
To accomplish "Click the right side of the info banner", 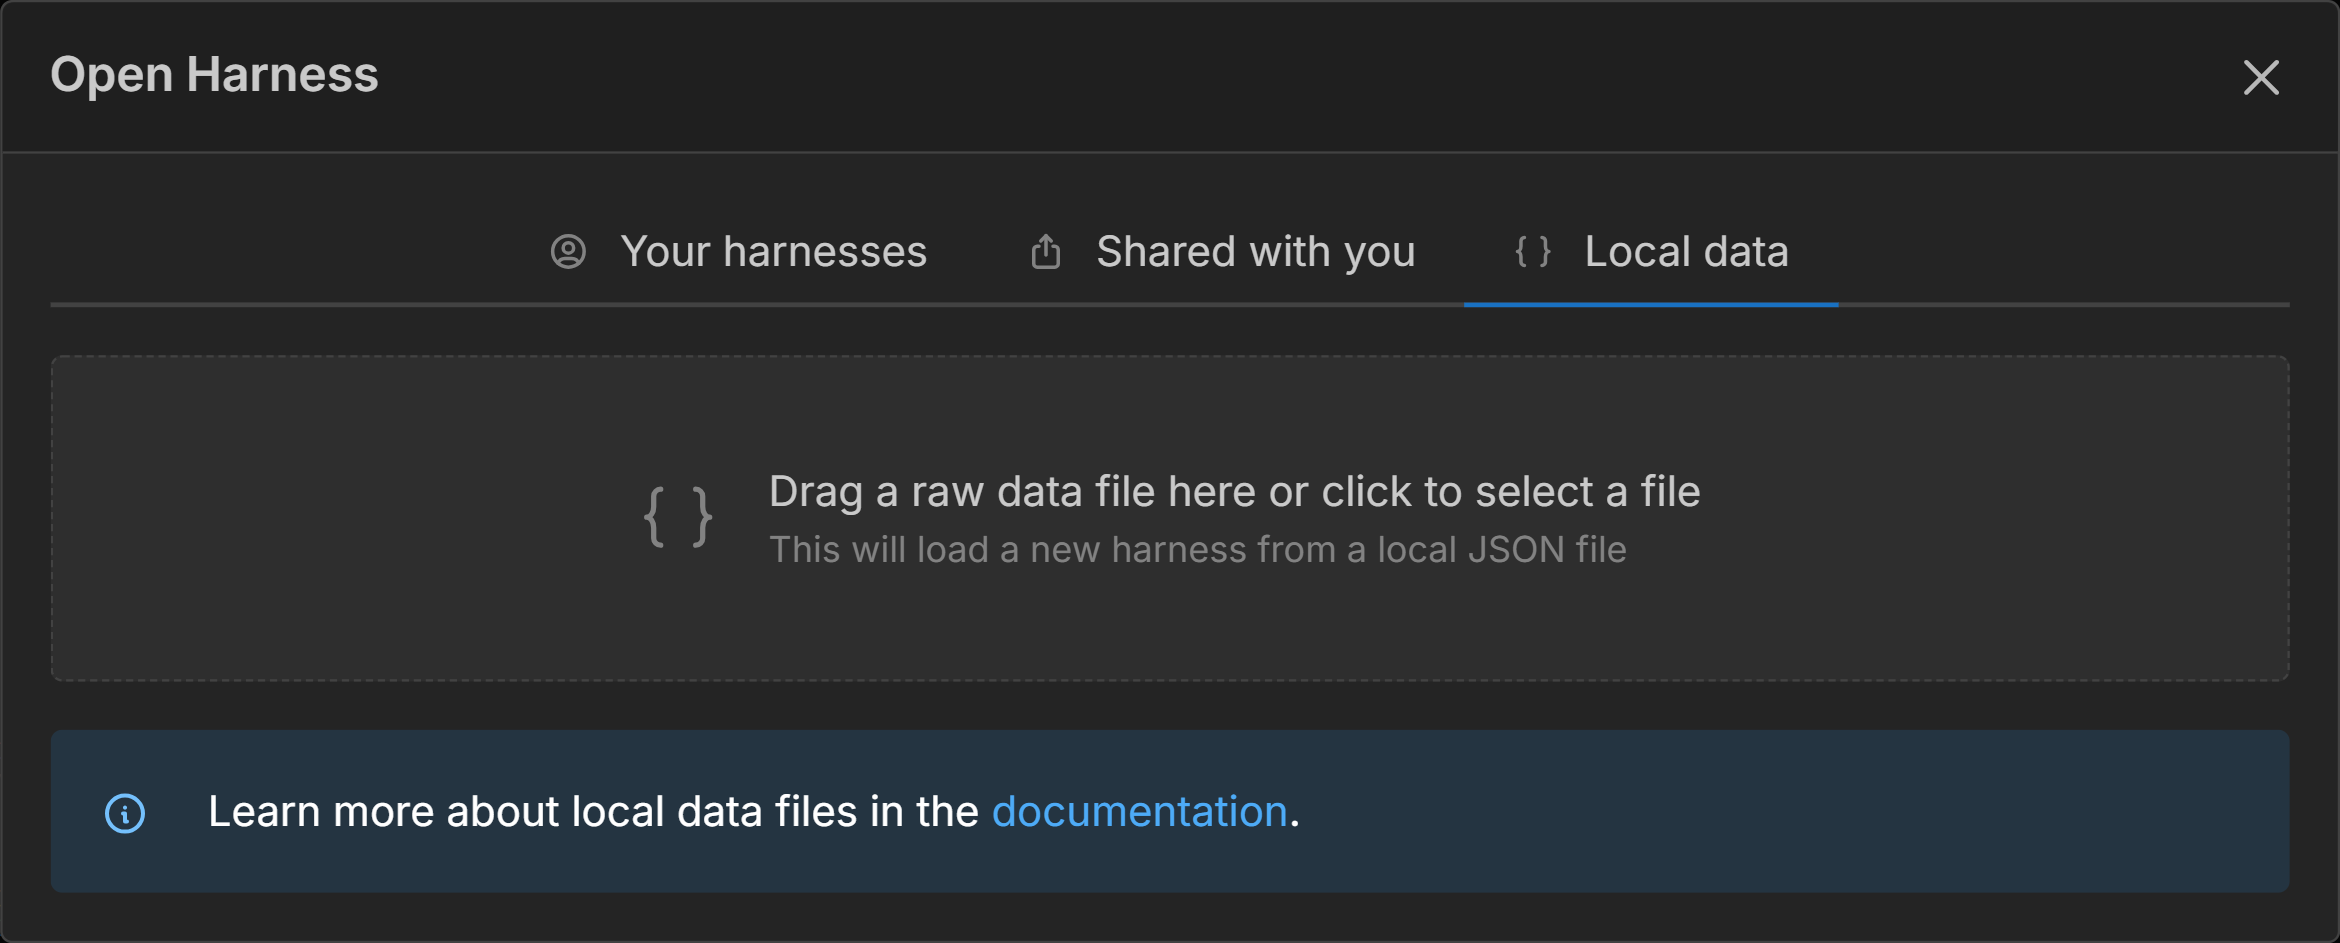I will coord(1900,812).
